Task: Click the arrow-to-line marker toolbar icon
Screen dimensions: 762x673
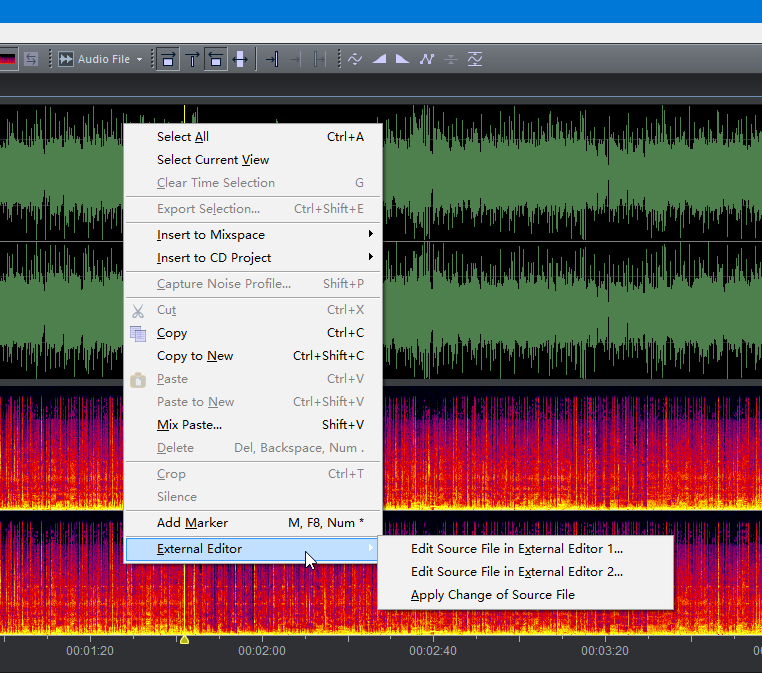Action: [271, 59]
